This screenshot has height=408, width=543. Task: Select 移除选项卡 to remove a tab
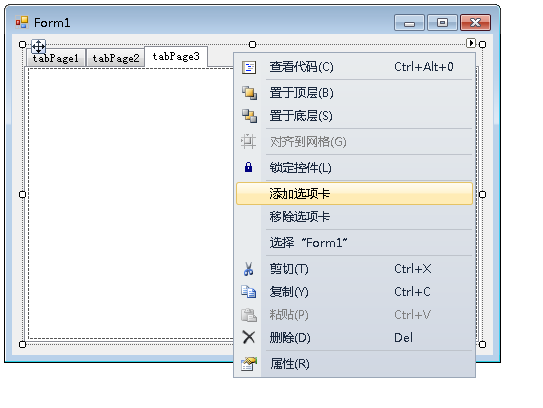(354, 217)
